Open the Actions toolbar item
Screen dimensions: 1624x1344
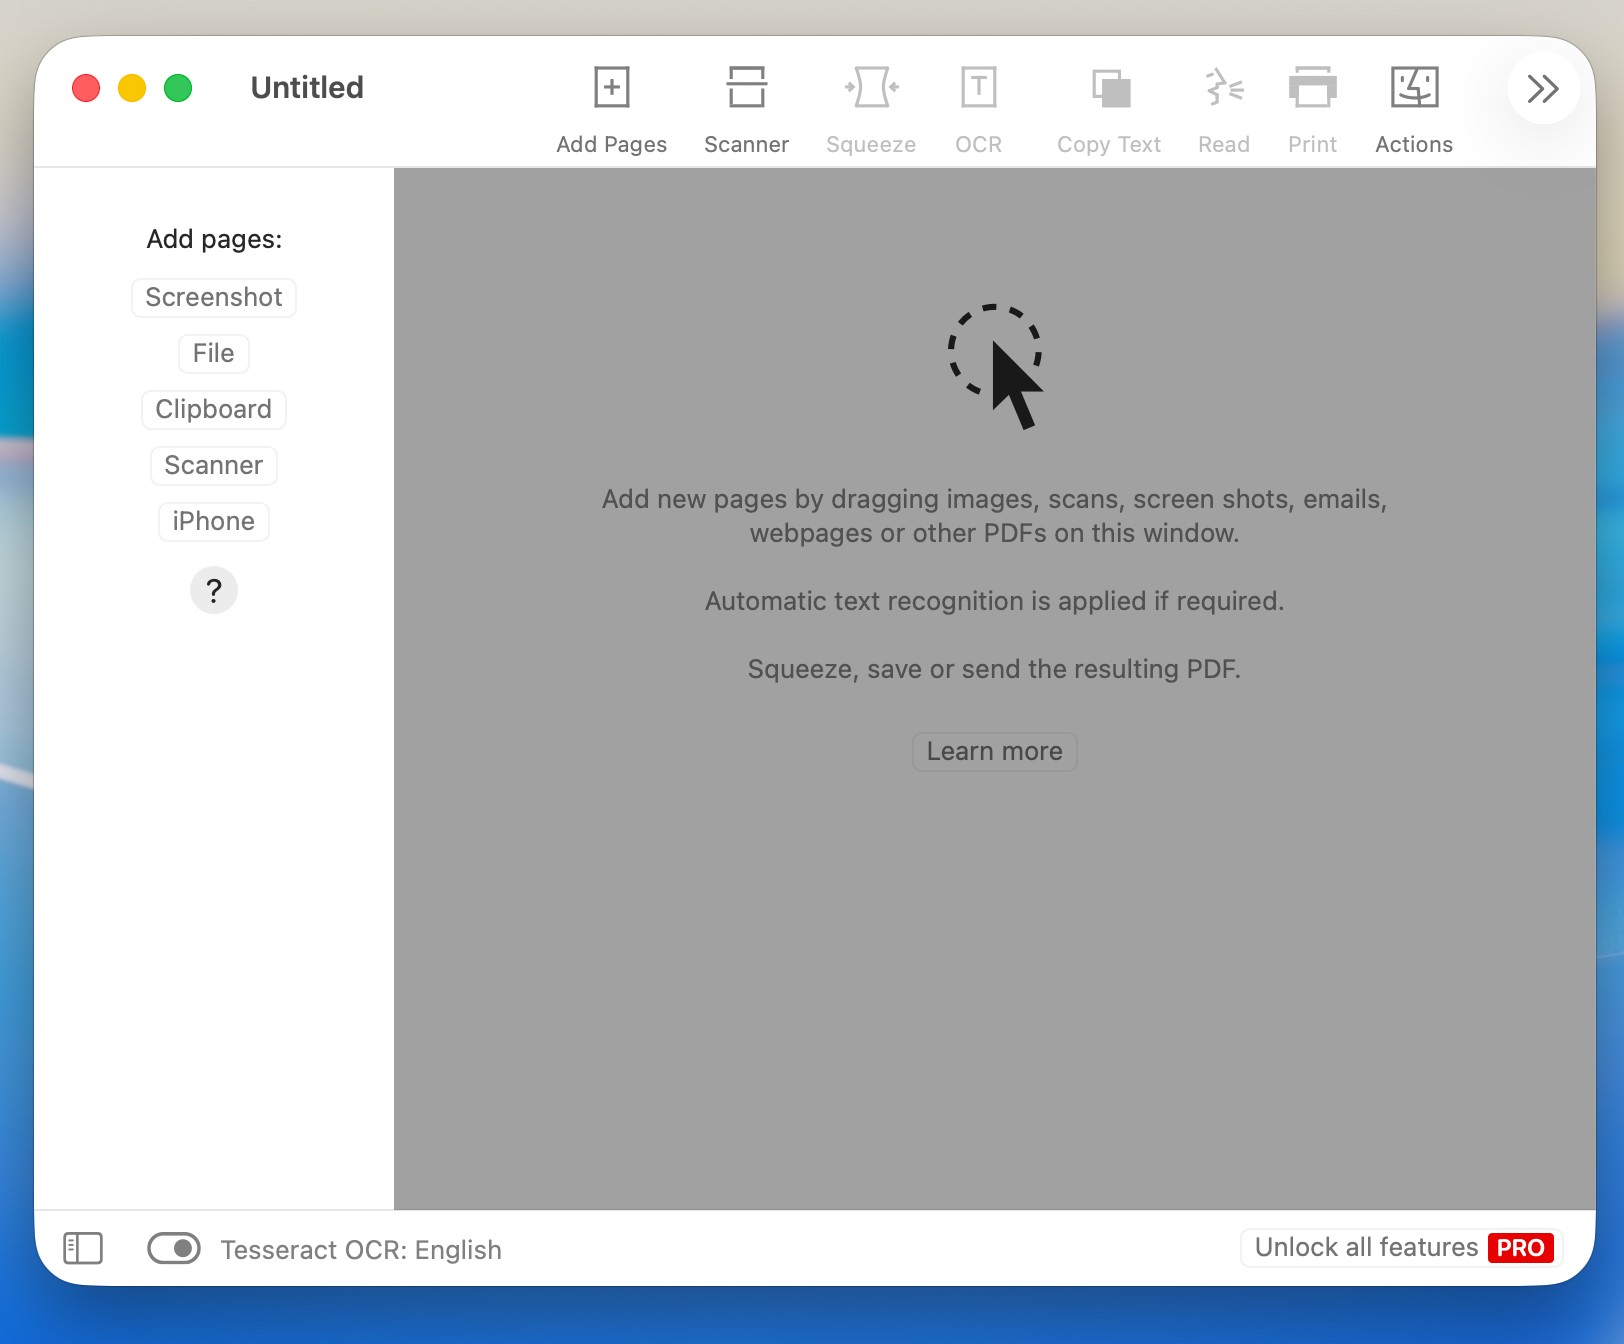(x=1413, y=88)
